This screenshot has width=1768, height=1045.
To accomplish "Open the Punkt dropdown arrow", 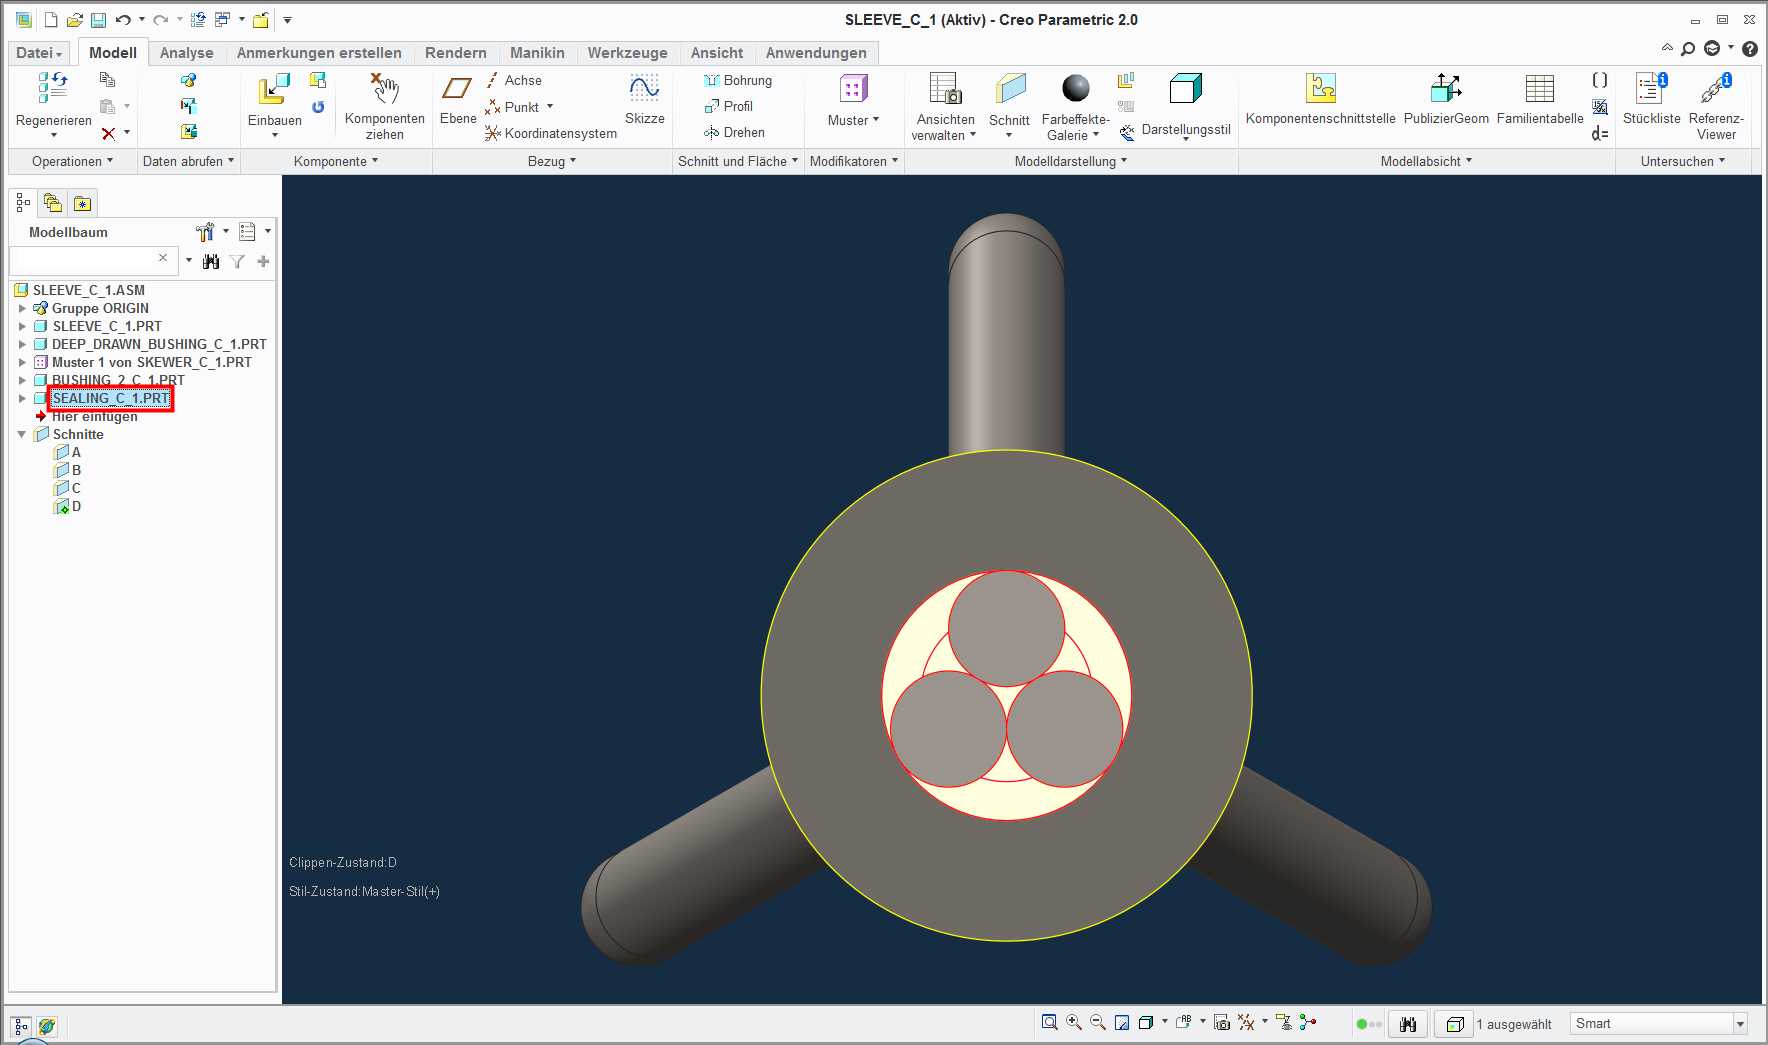I will (550, 107).
